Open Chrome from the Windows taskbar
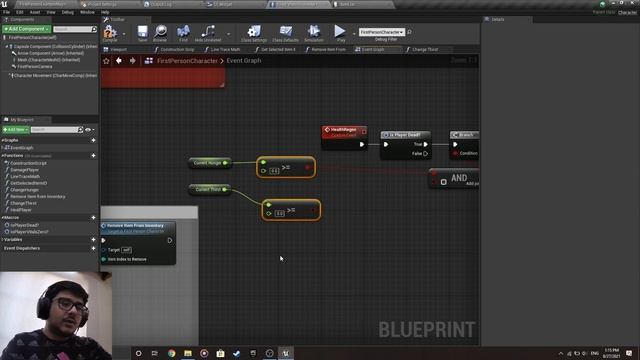 pyautogui.click(x=172, y=353)
